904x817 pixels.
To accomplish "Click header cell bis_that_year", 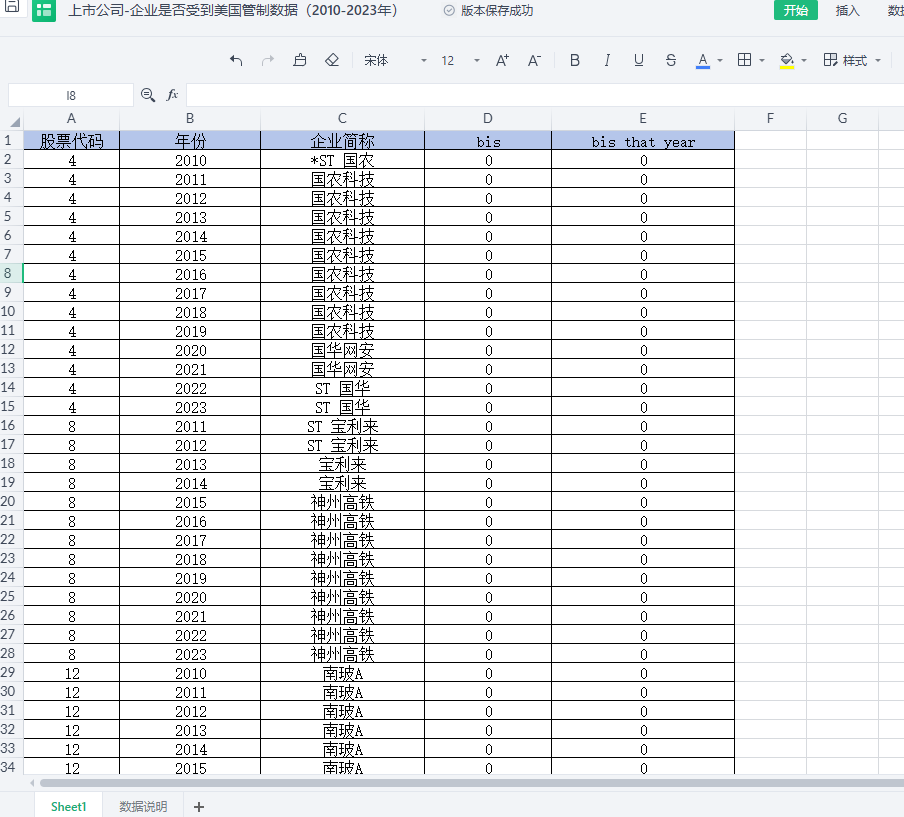I will coord(643,141).
